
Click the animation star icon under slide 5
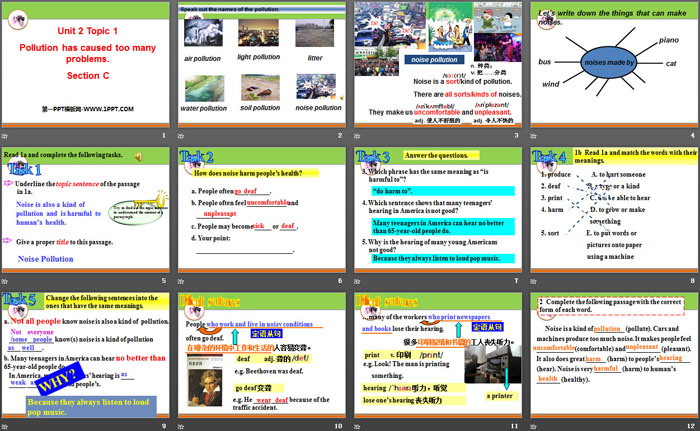5,281
